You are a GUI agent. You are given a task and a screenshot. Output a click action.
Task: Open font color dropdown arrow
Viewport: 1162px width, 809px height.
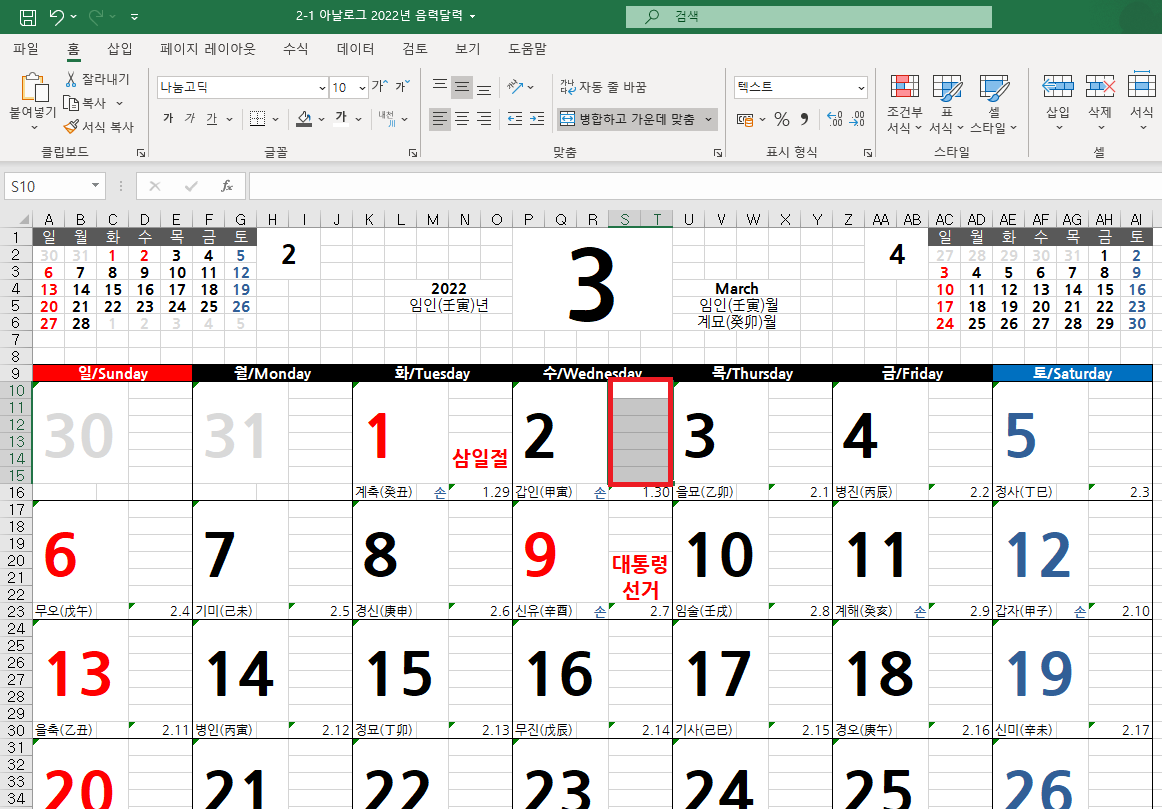tap(359, 119)
